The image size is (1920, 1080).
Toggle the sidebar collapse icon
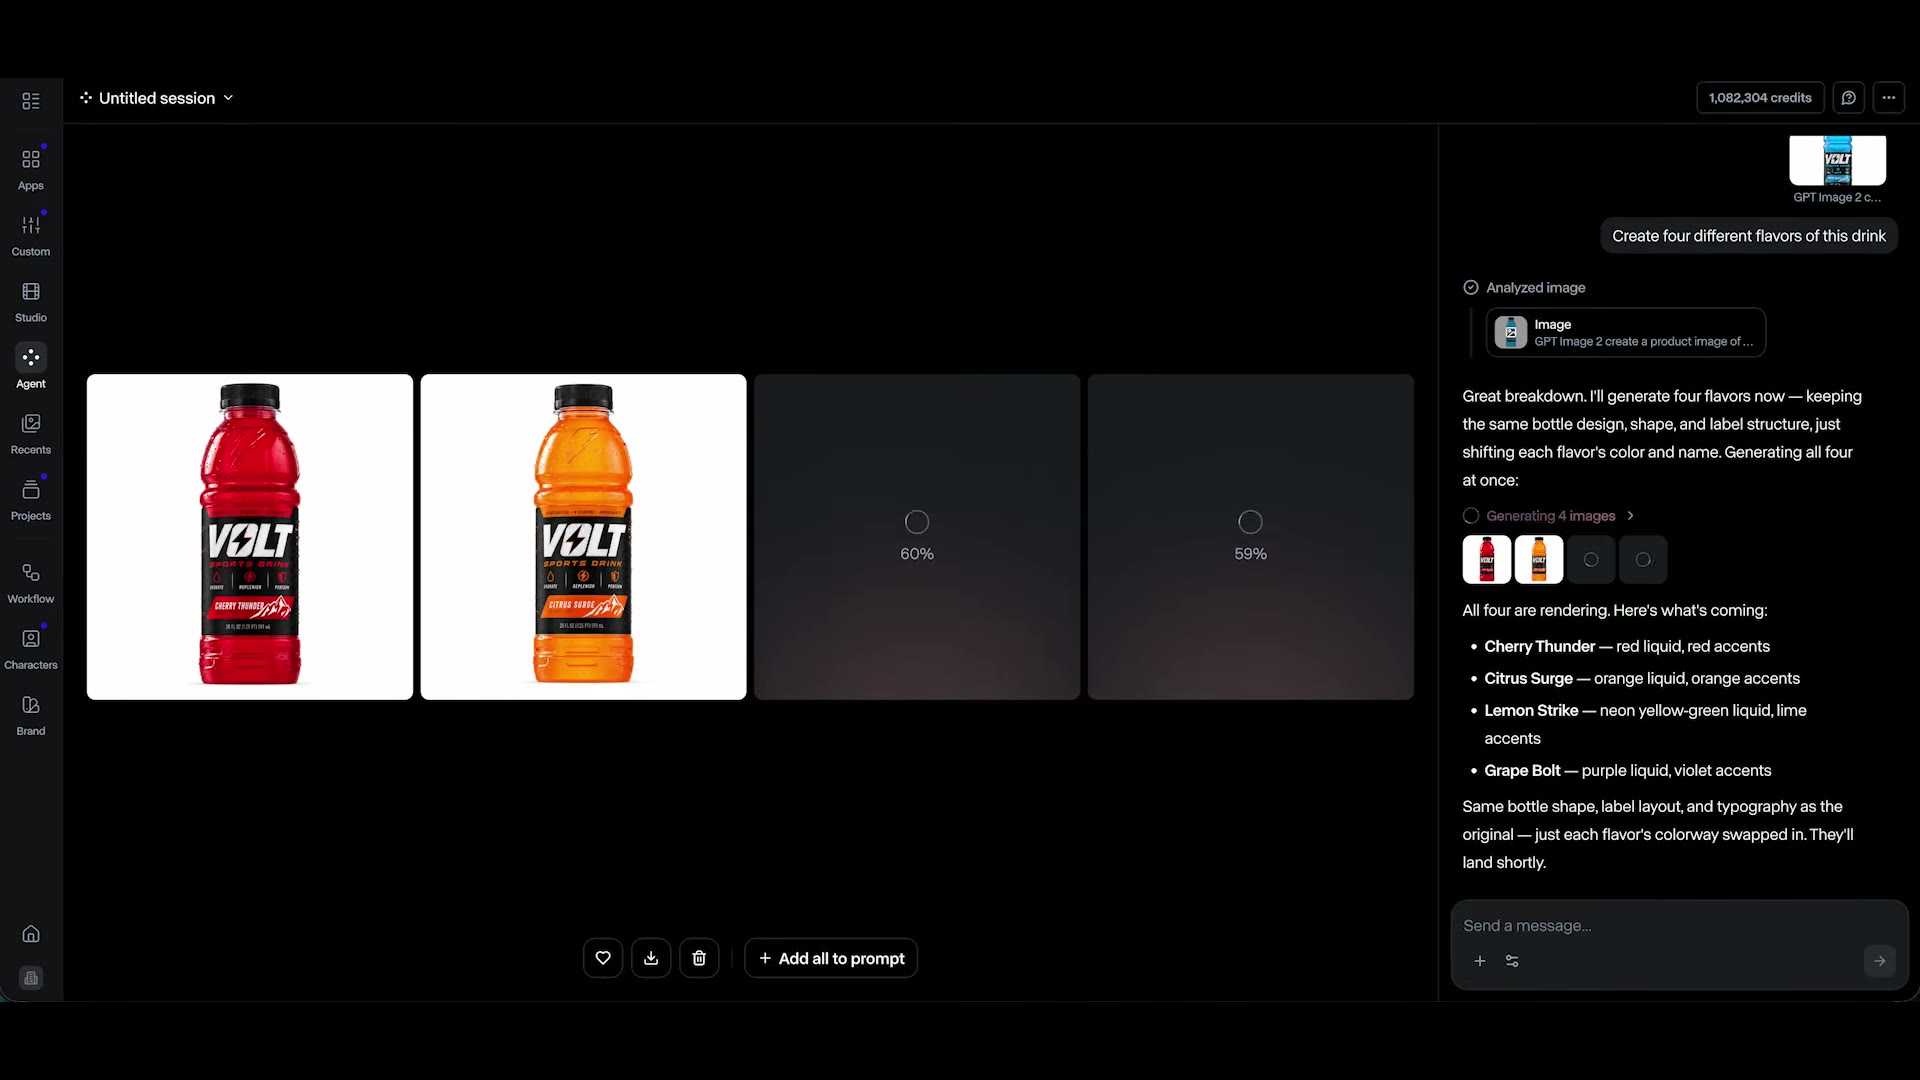point(31,101)
